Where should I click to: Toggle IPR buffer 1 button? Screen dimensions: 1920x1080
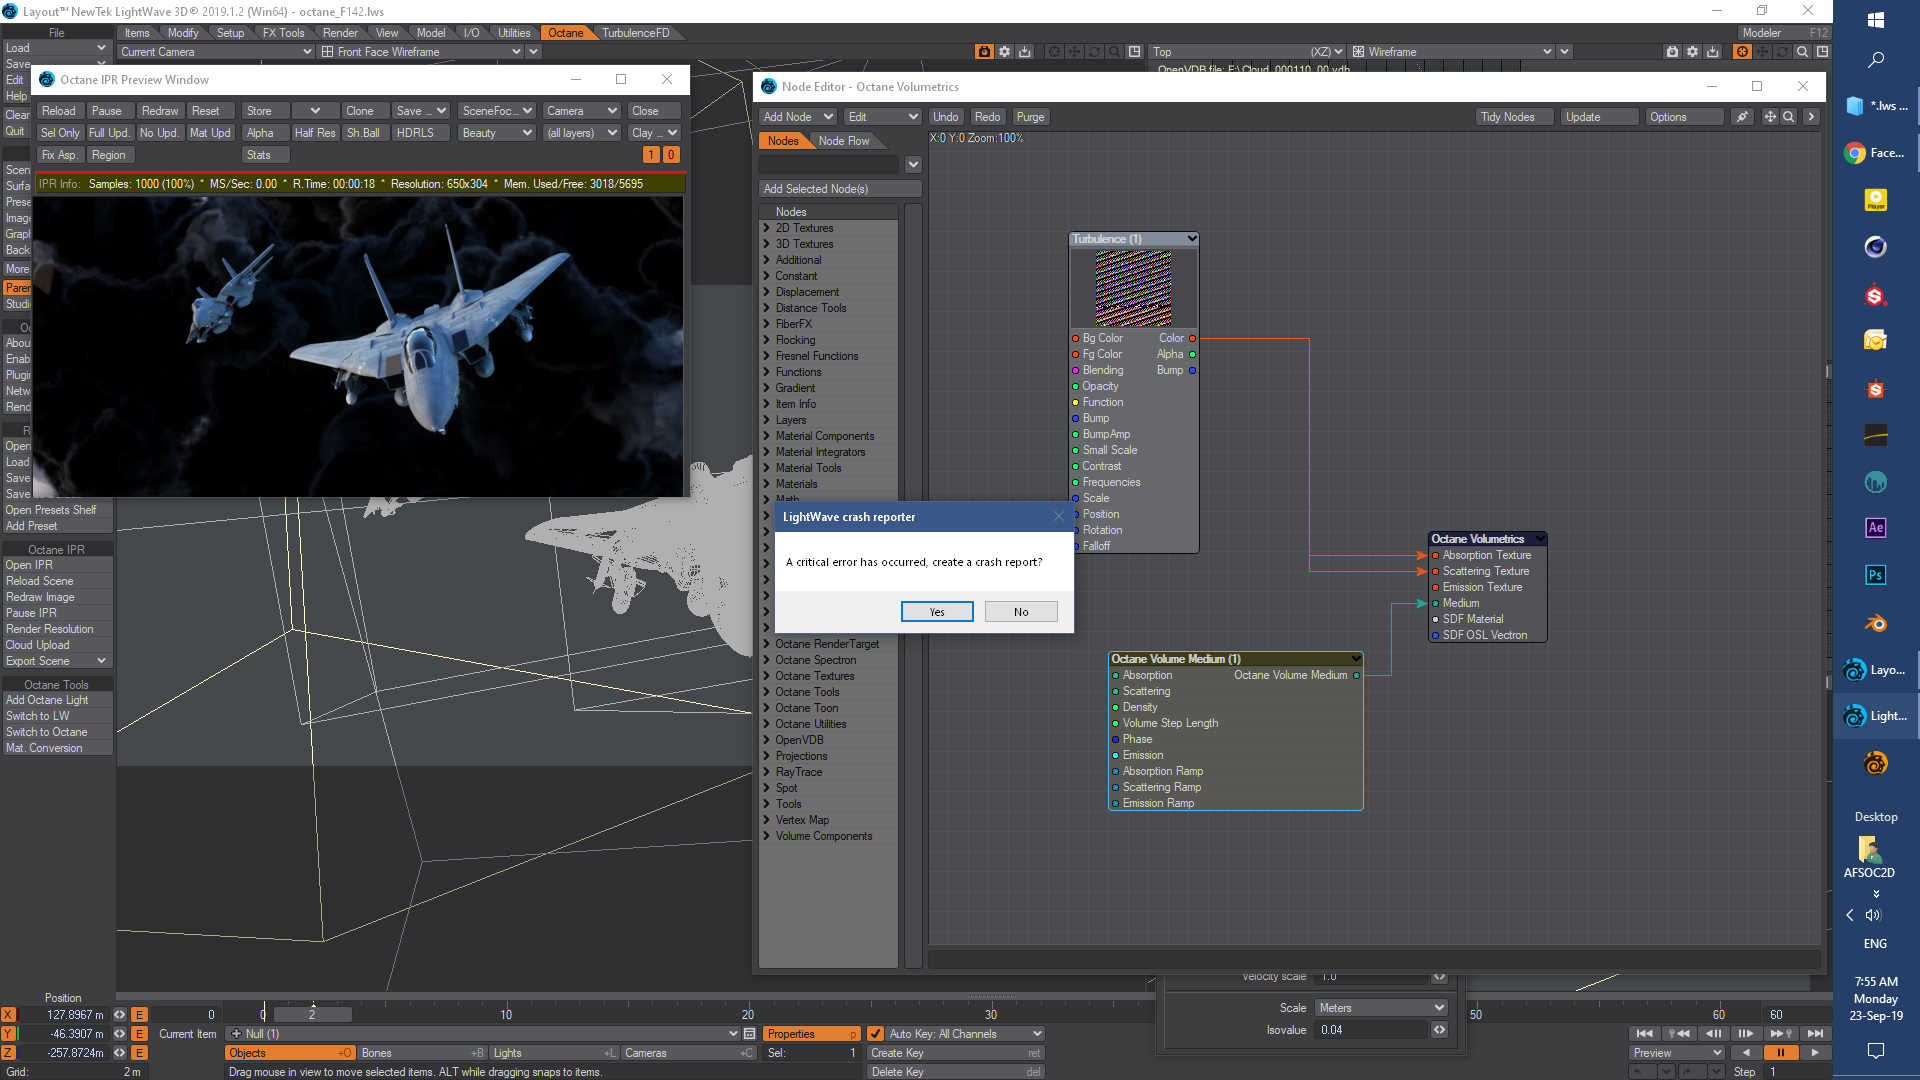click(651, 155)
